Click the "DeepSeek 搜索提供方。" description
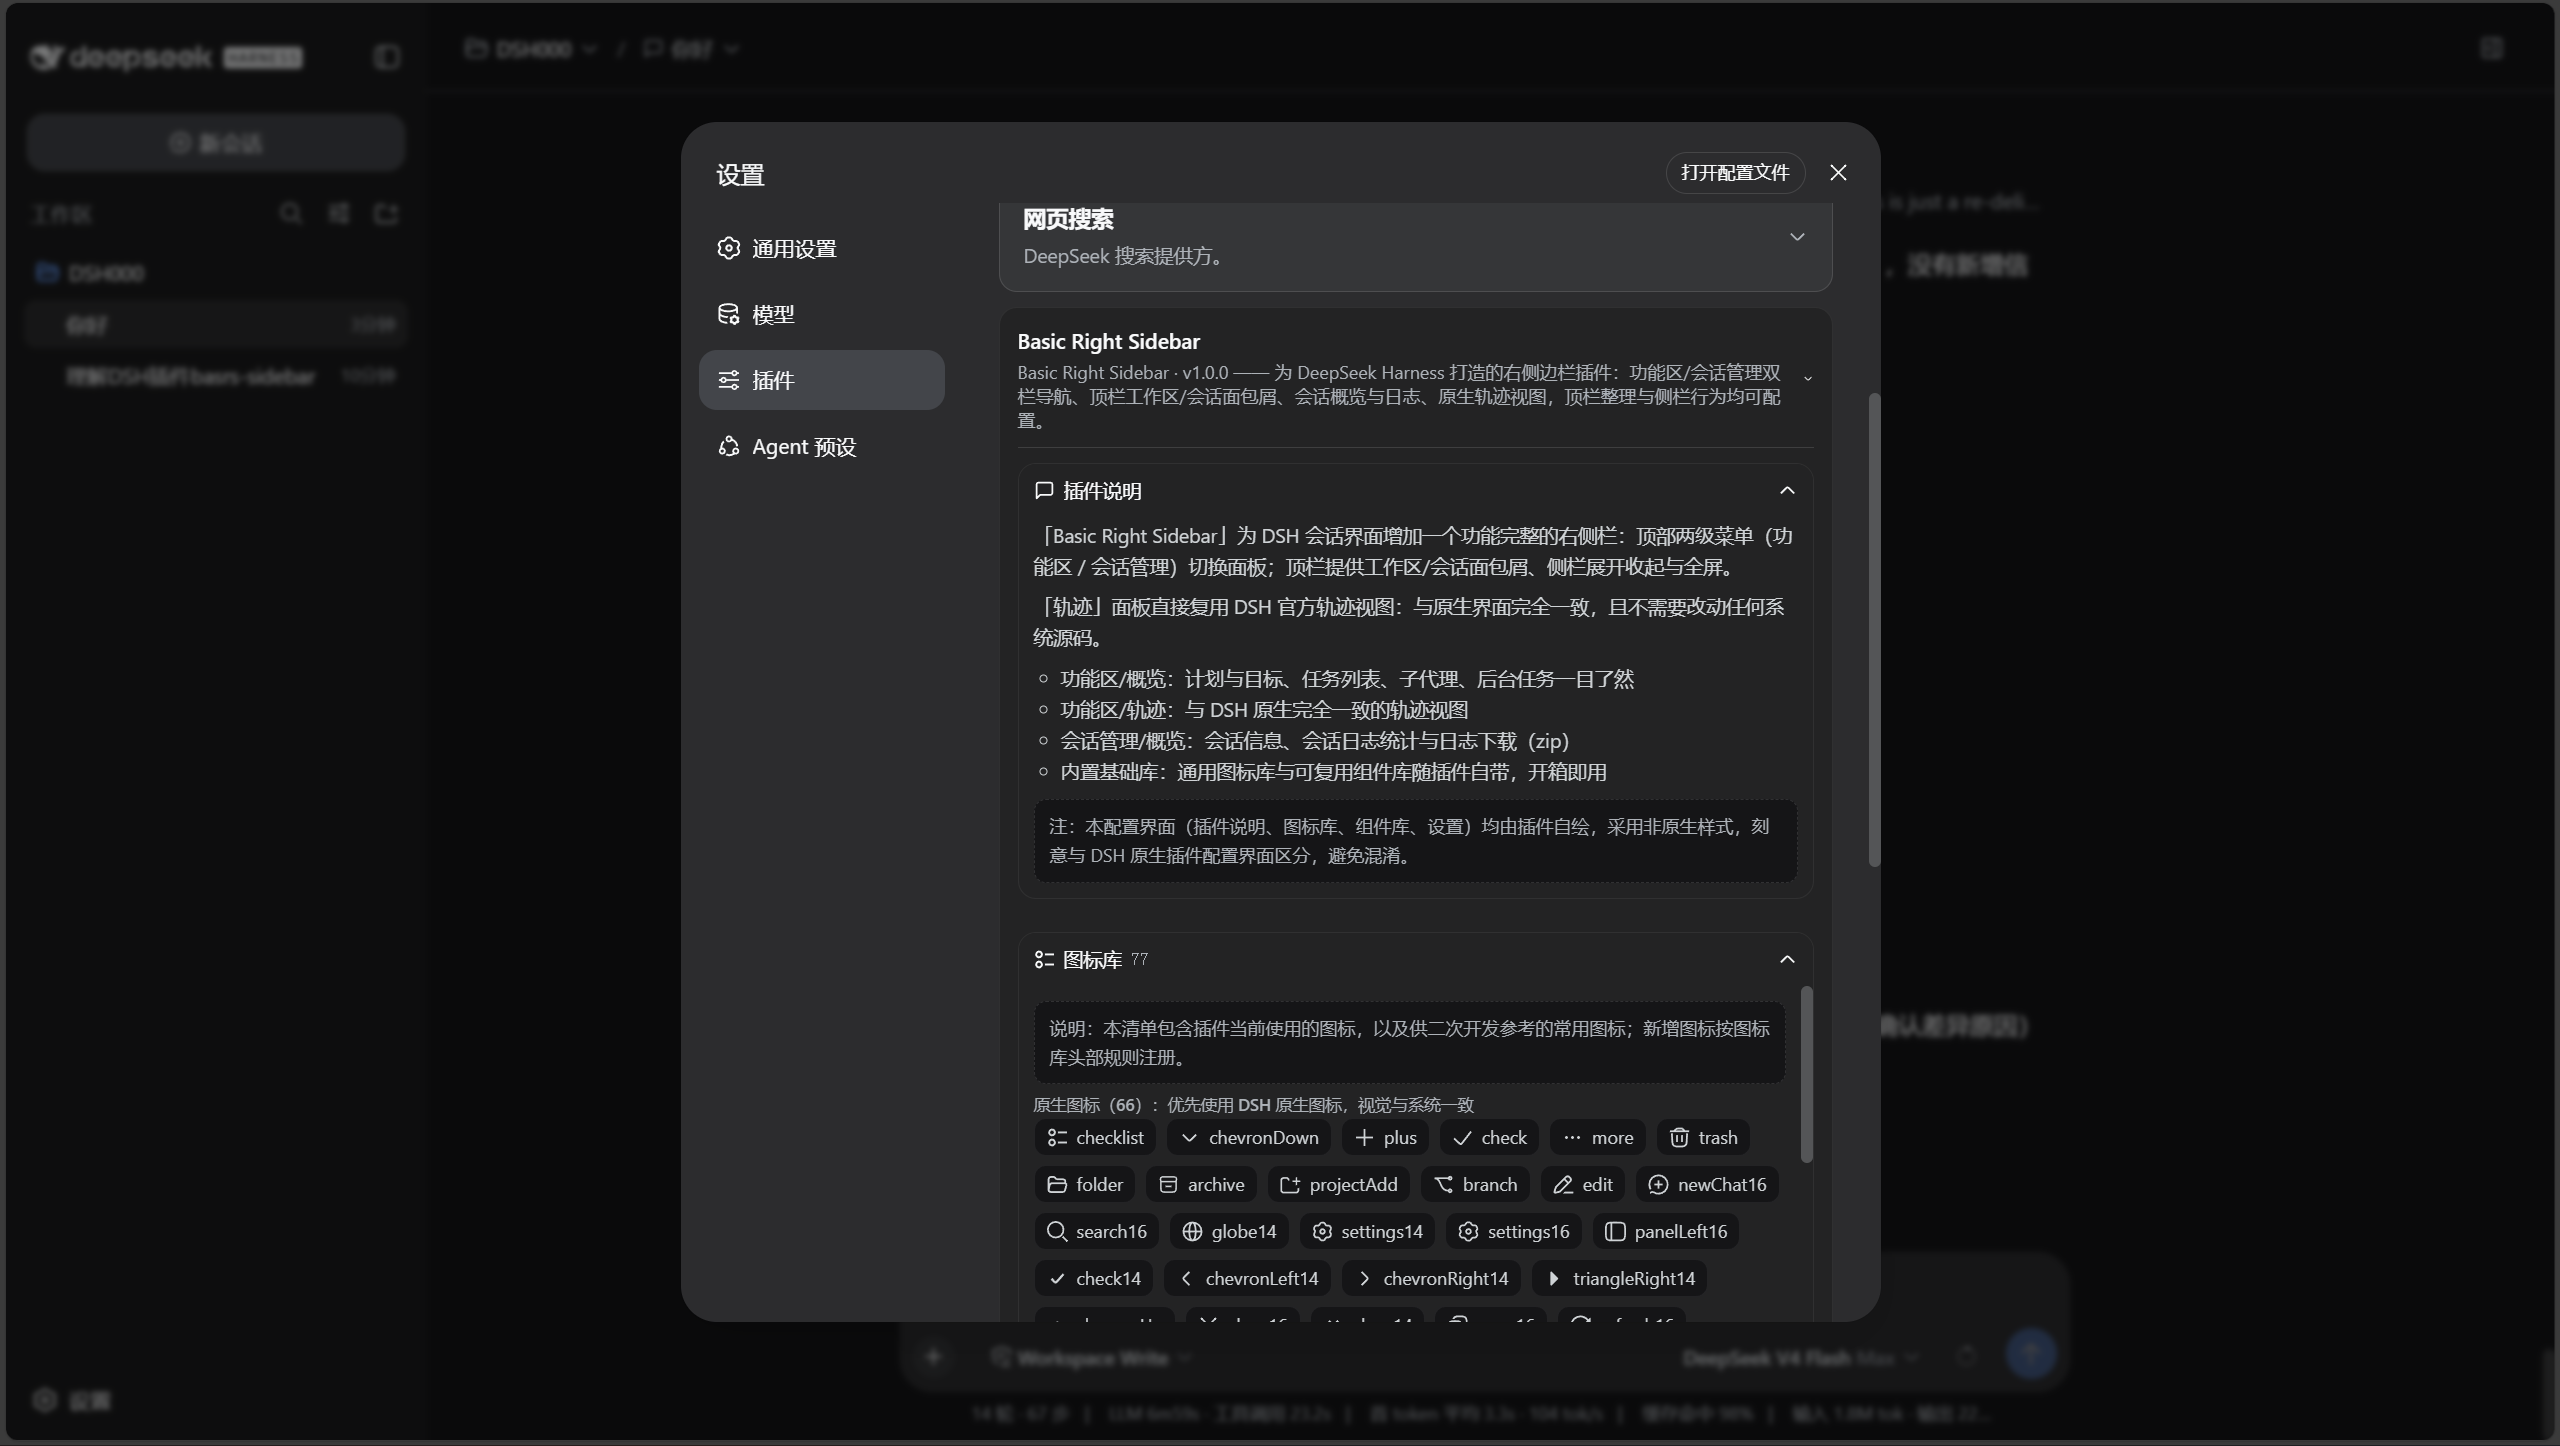The width and height of the screenshot is (2560, 1446). (x=1127, y=256)
